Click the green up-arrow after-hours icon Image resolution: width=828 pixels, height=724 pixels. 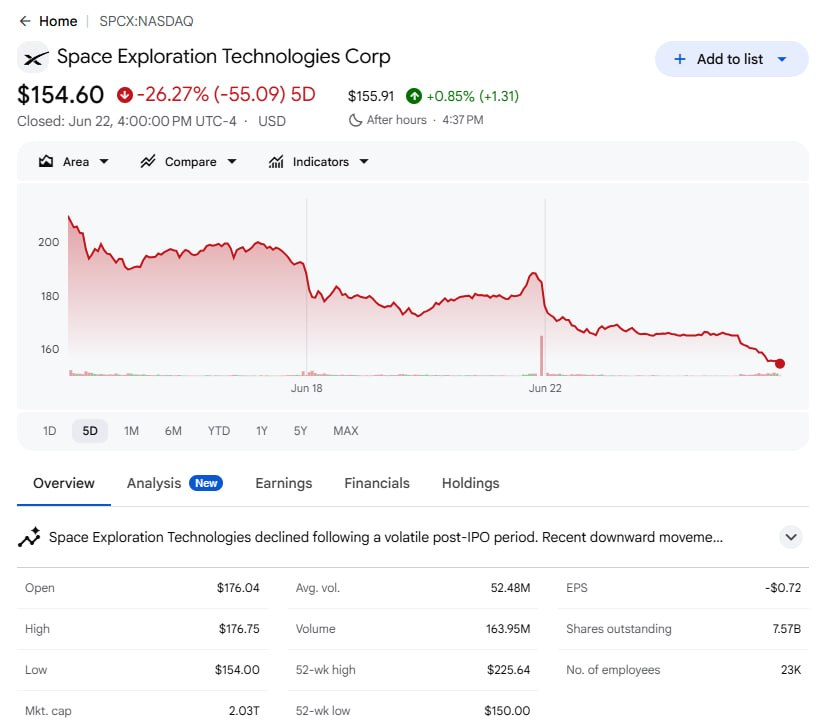click(414, 96)
